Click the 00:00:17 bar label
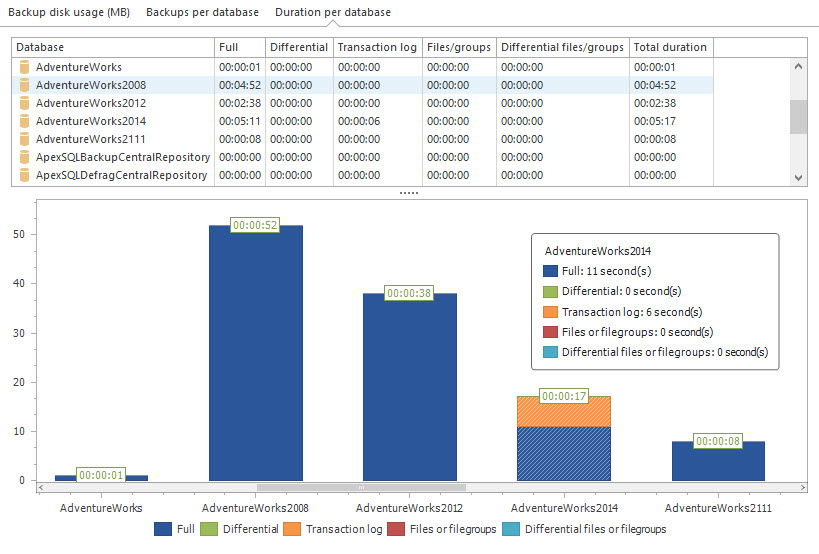 [564, 396]
